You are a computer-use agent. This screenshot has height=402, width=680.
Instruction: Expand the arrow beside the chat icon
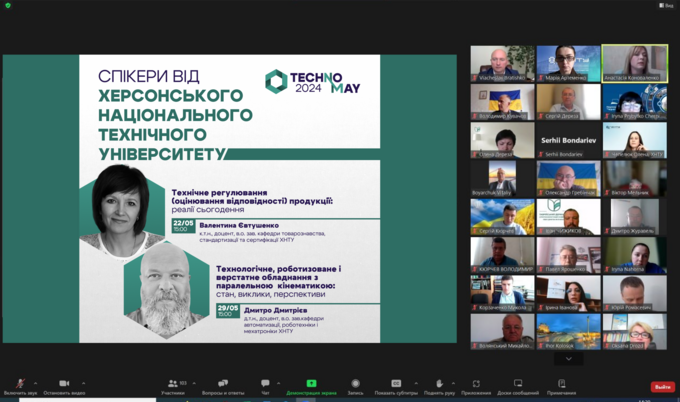coord(278,383)
